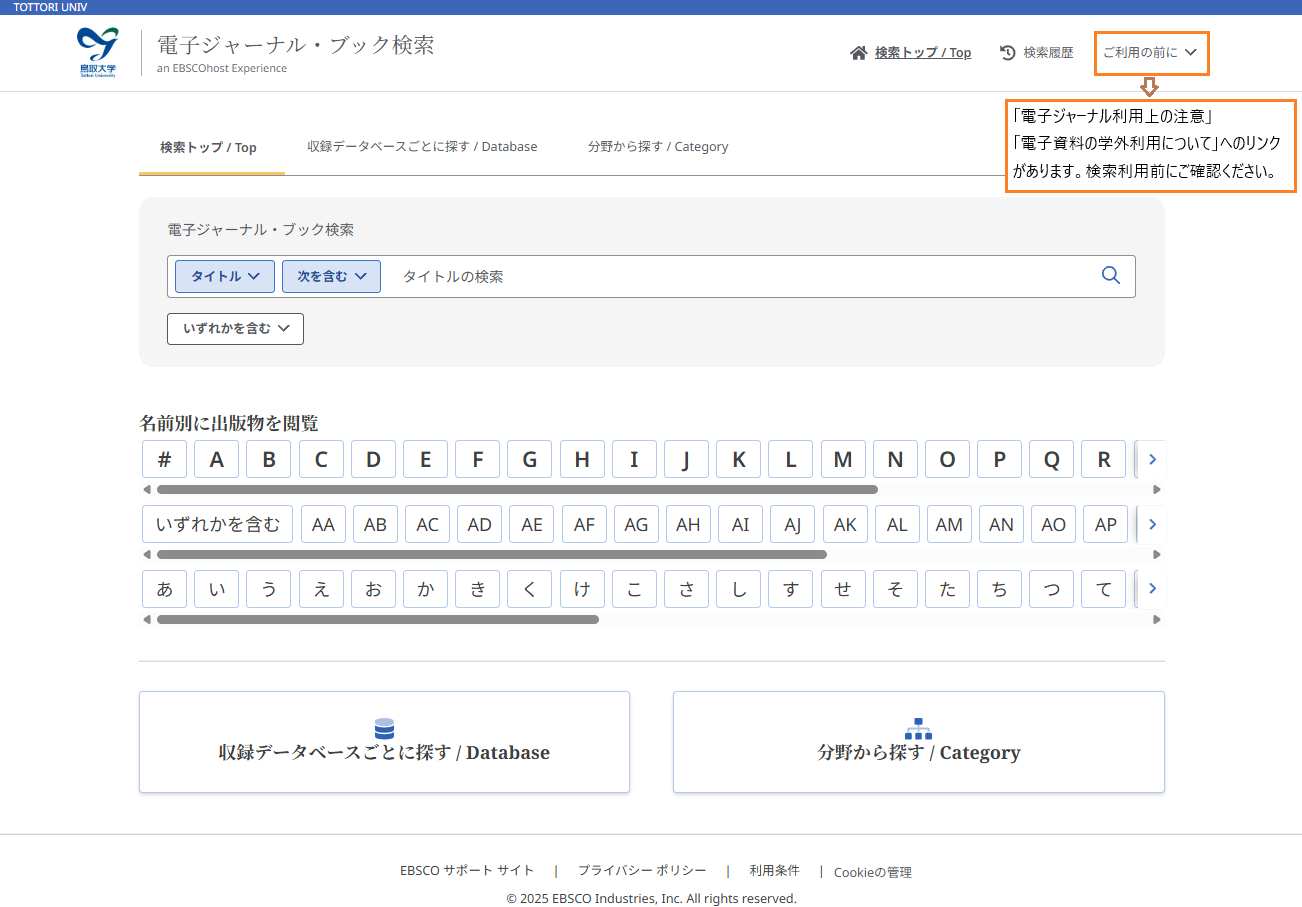
Task: Browse publications by letter B
Action: tap(269, 459)
